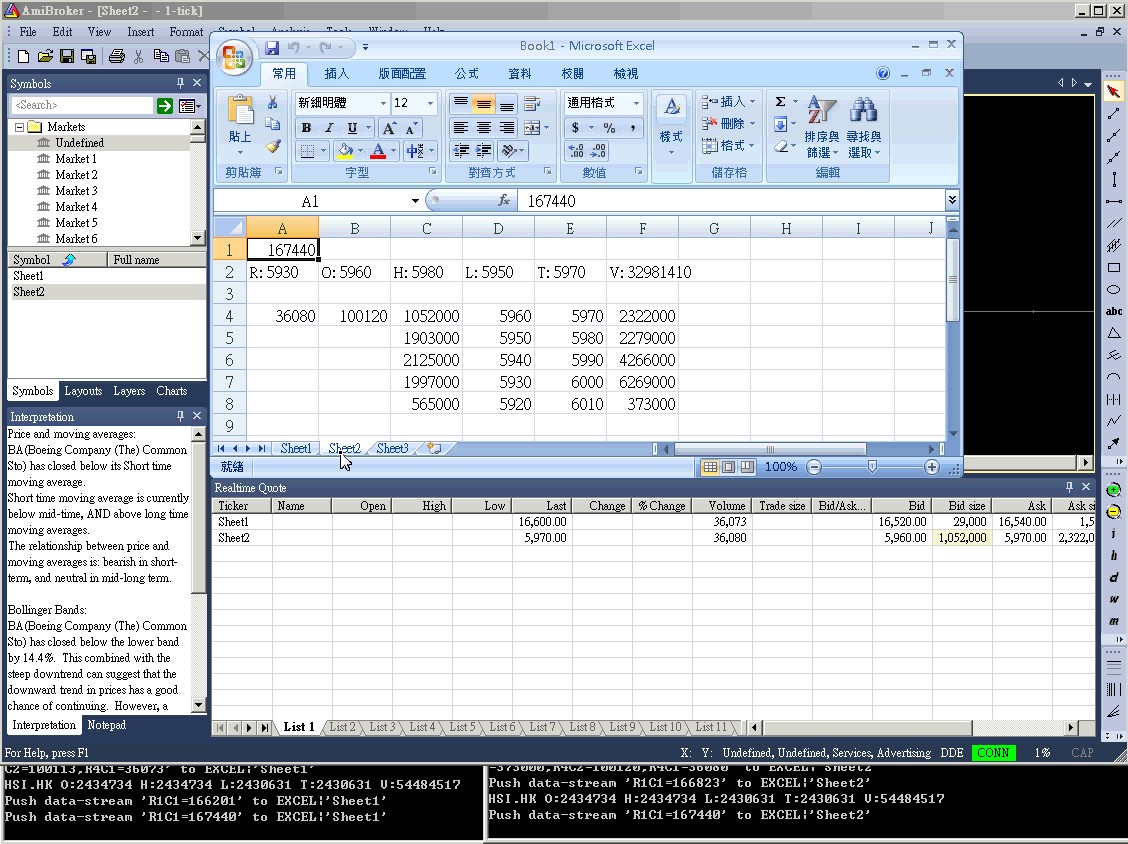The image size is (1128, 844).
Task: Click the Excel find and select binoculars
Action: coord(863,110)
